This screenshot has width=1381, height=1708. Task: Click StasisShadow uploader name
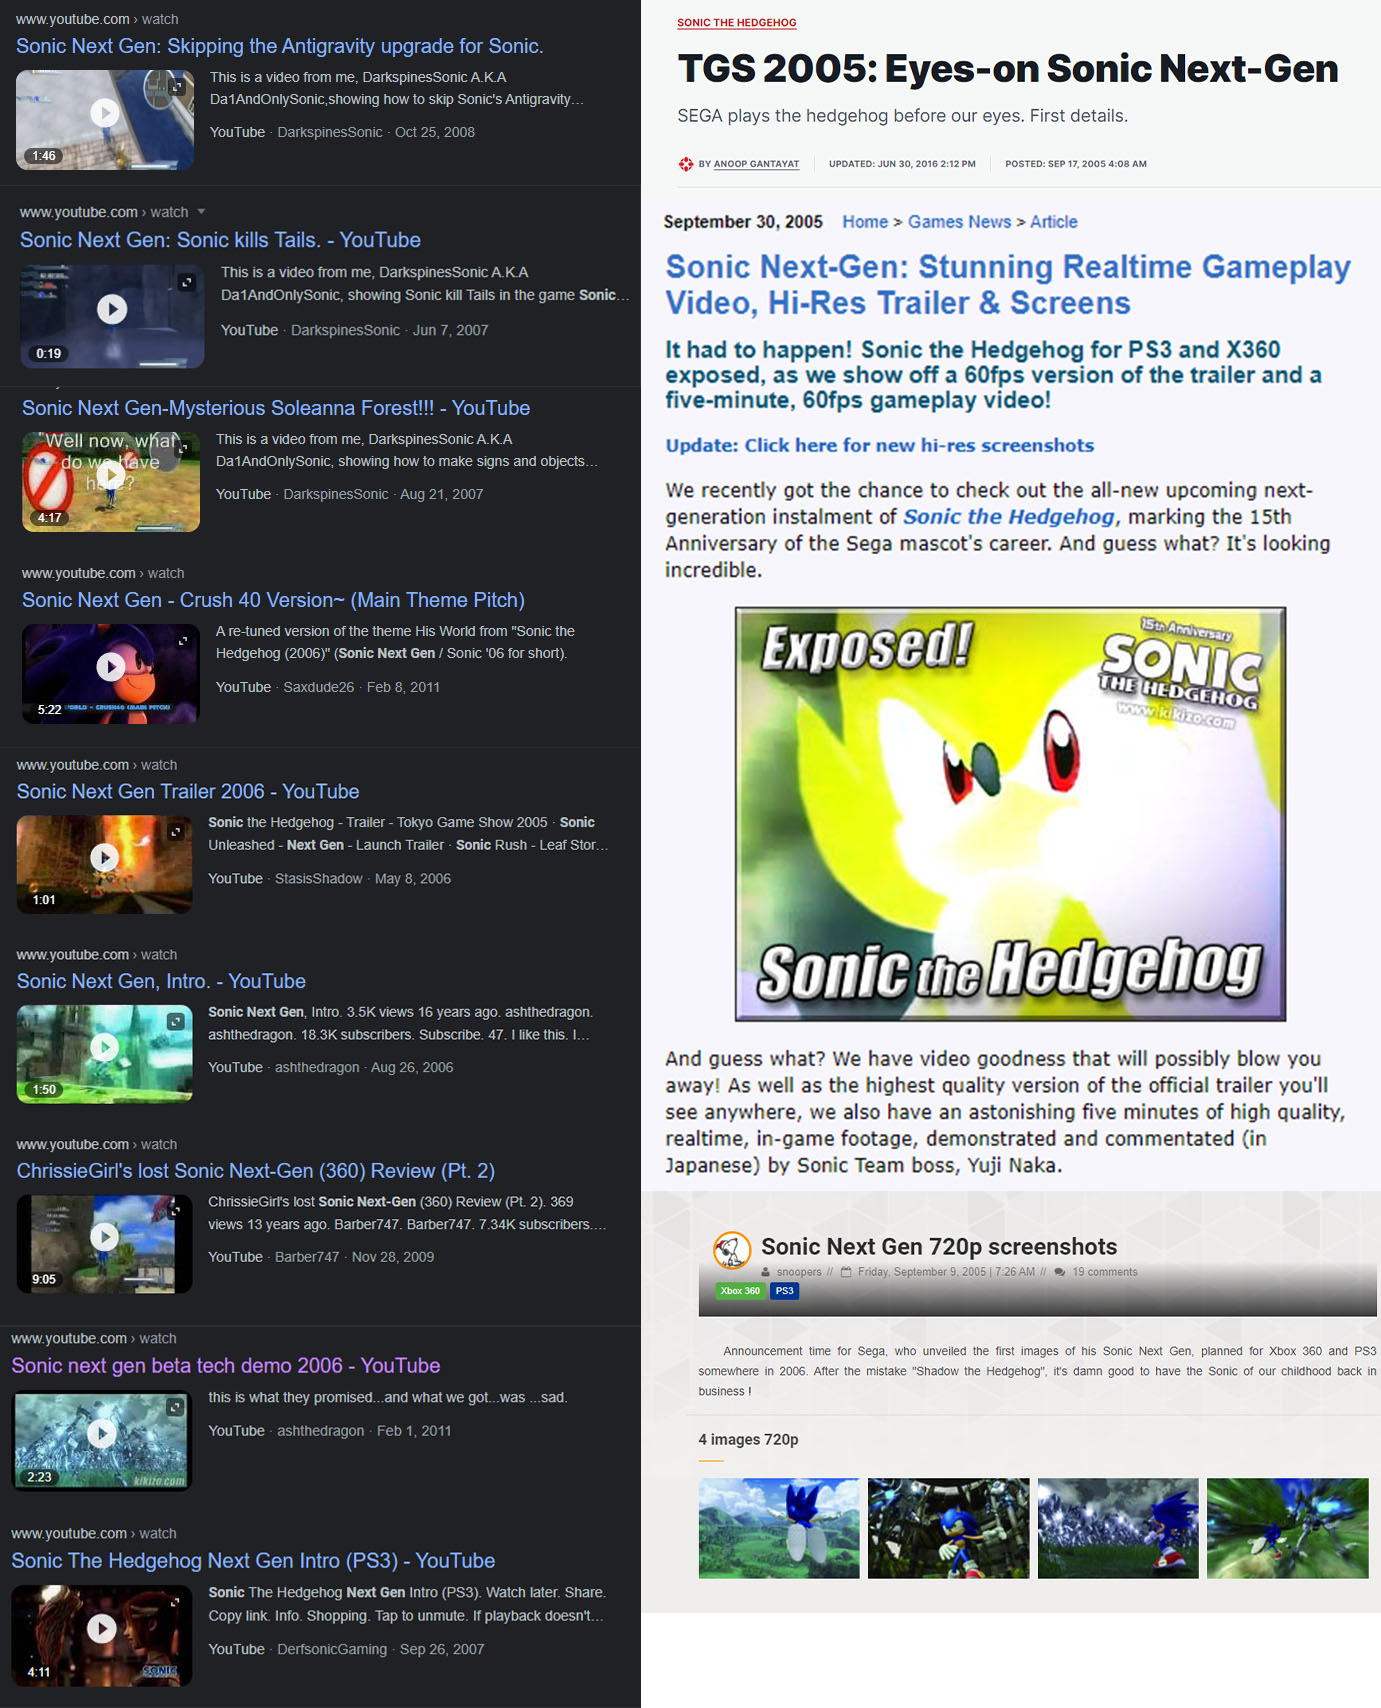click(x=319, y=878)
